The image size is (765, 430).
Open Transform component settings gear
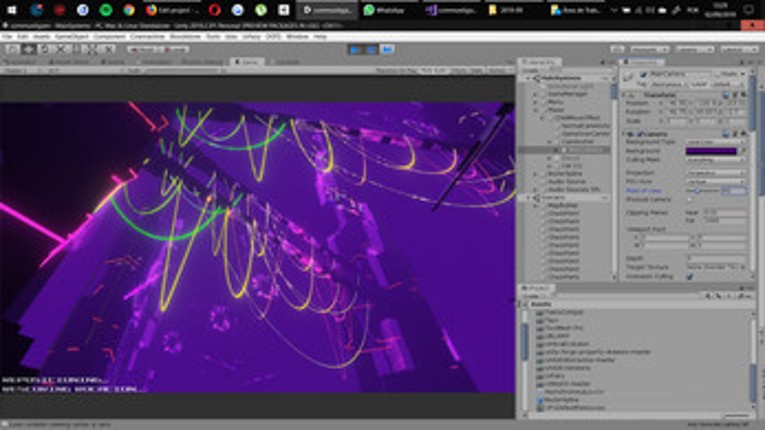743,95
